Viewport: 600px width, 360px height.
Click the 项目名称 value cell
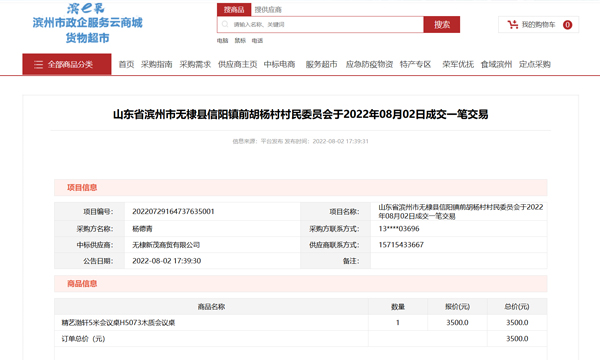(459, 212)
